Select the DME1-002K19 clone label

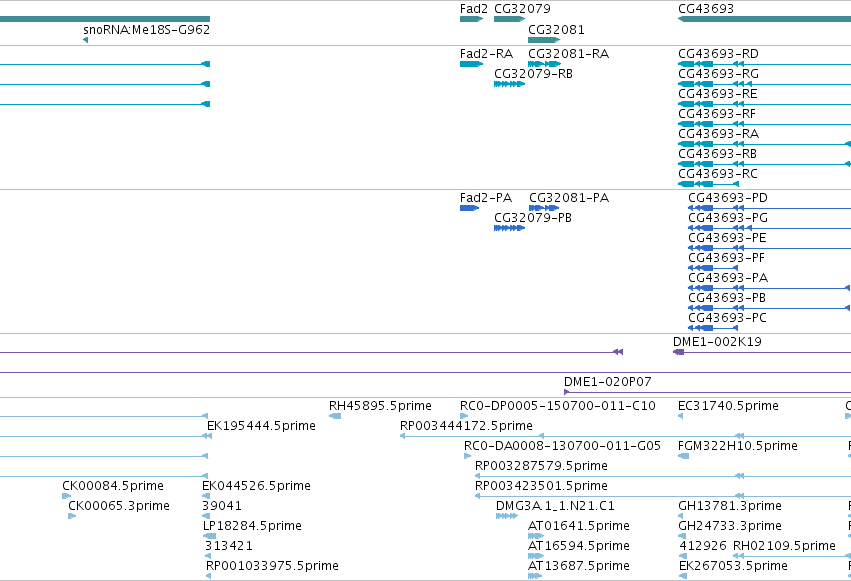(717, 342)
